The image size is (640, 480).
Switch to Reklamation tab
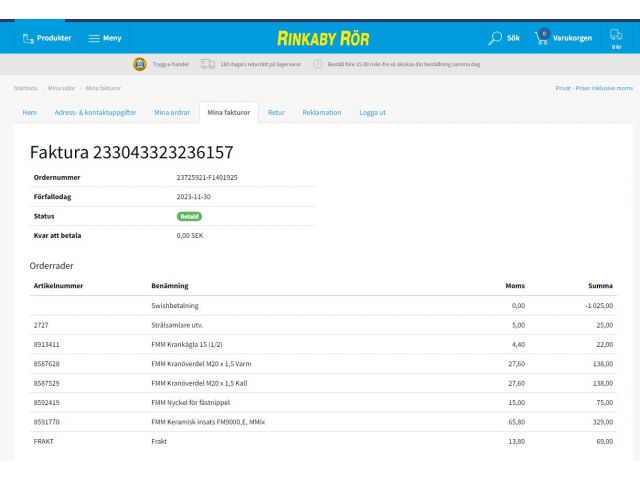pos(322,112)
